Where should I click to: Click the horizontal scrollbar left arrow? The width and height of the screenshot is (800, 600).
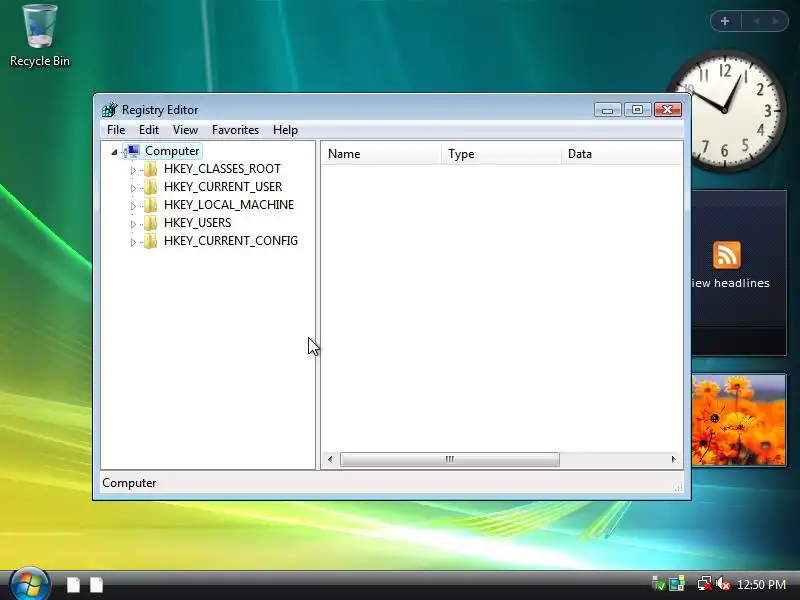point(330,459)
